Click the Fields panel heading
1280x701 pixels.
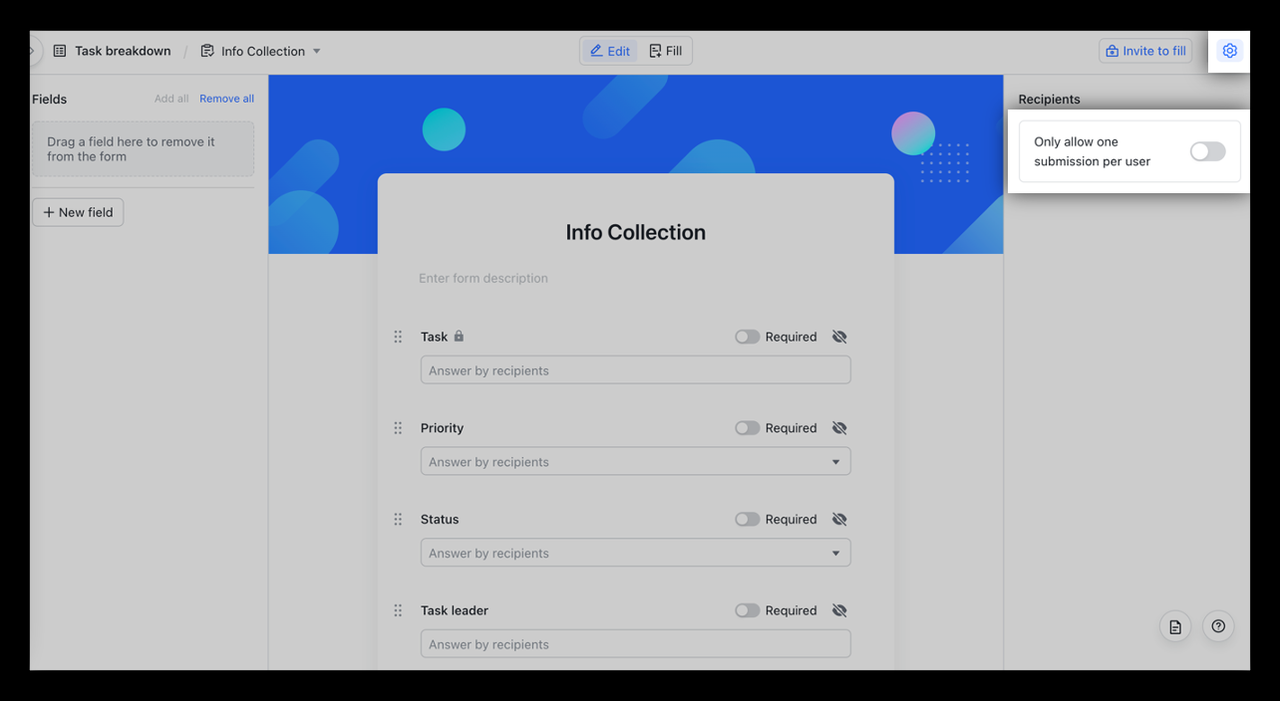(x=49, y=99)
